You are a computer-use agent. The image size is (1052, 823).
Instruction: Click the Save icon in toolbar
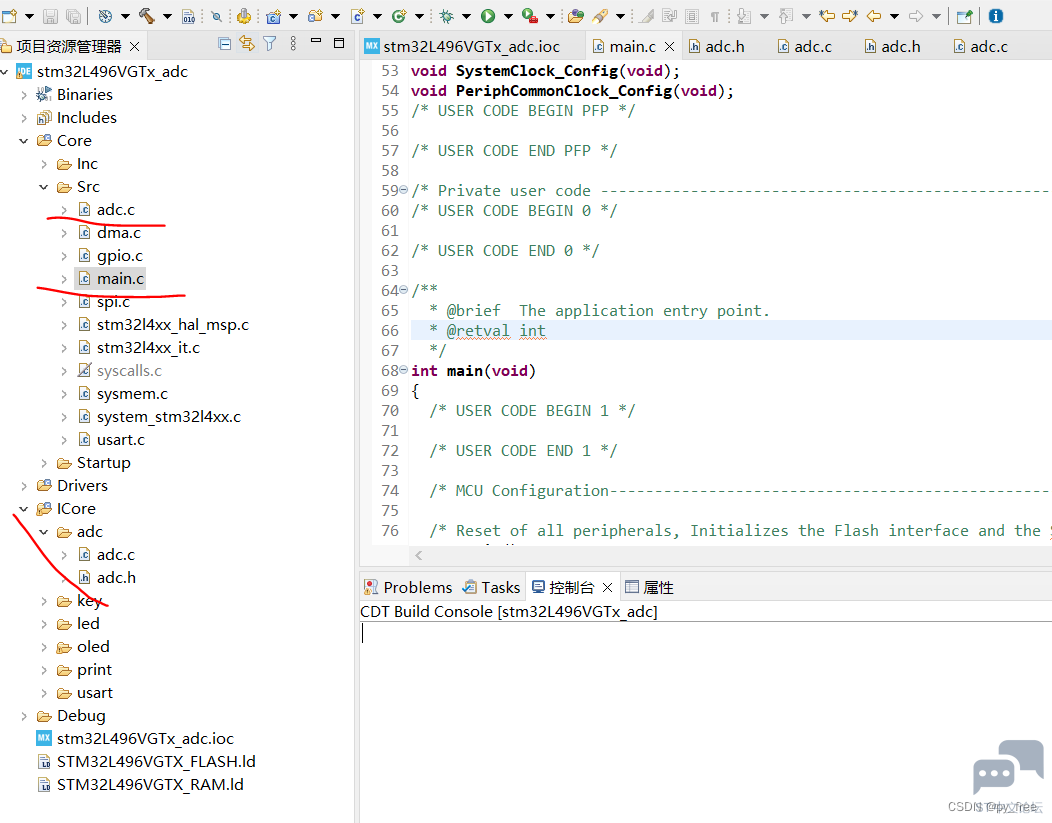pyautogui.click(x=50, y=15)
